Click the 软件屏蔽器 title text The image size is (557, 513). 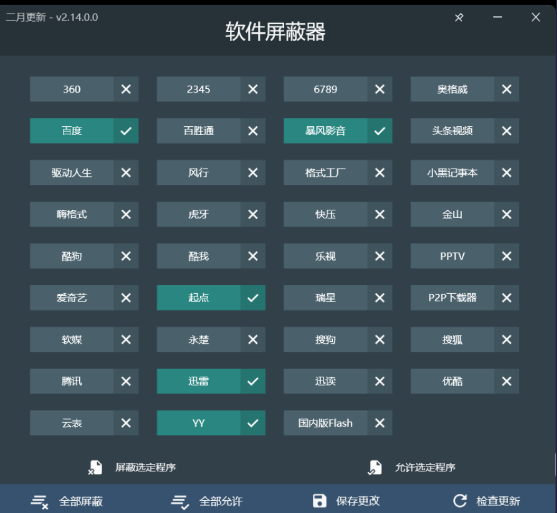275,32
